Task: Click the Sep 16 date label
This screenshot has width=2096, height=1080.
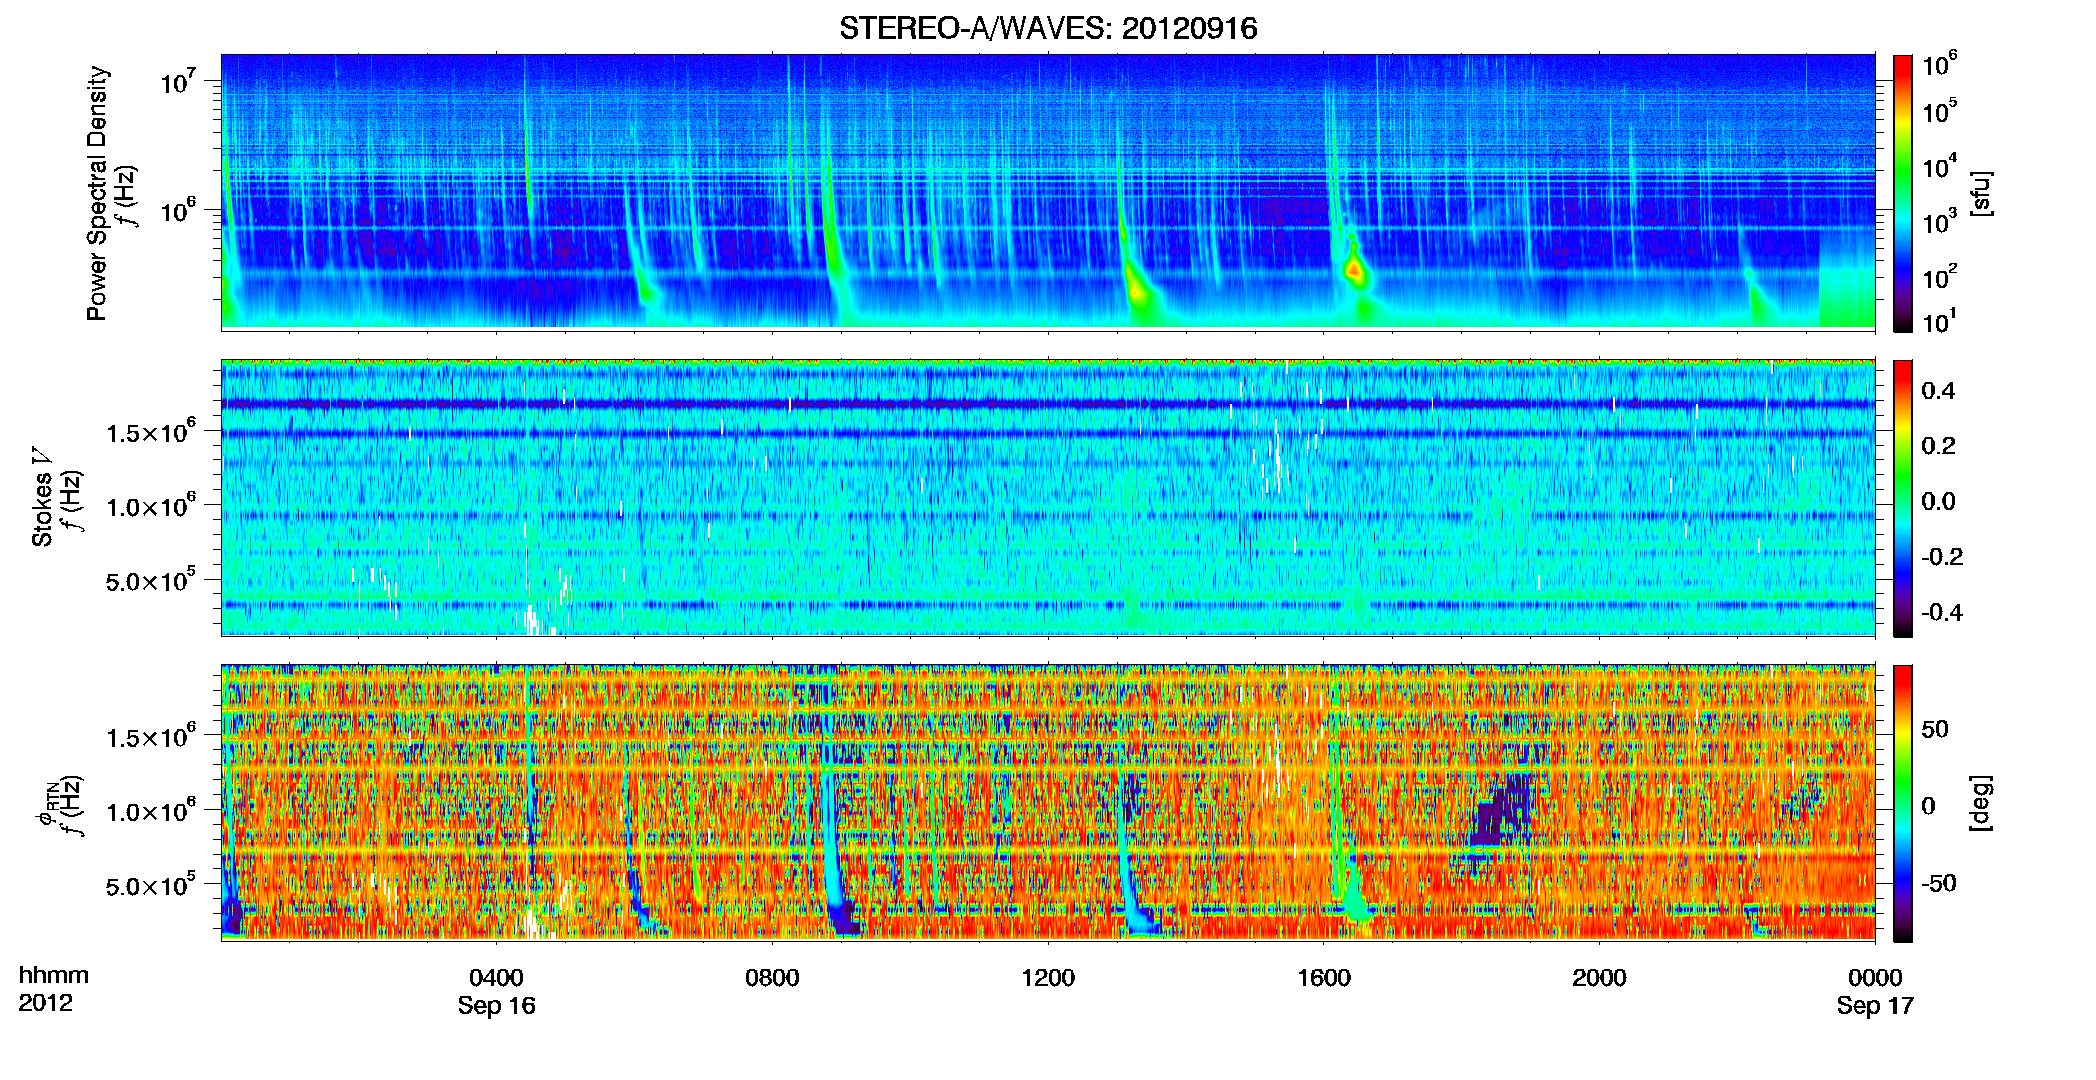Action: (x=497, y=1005)
